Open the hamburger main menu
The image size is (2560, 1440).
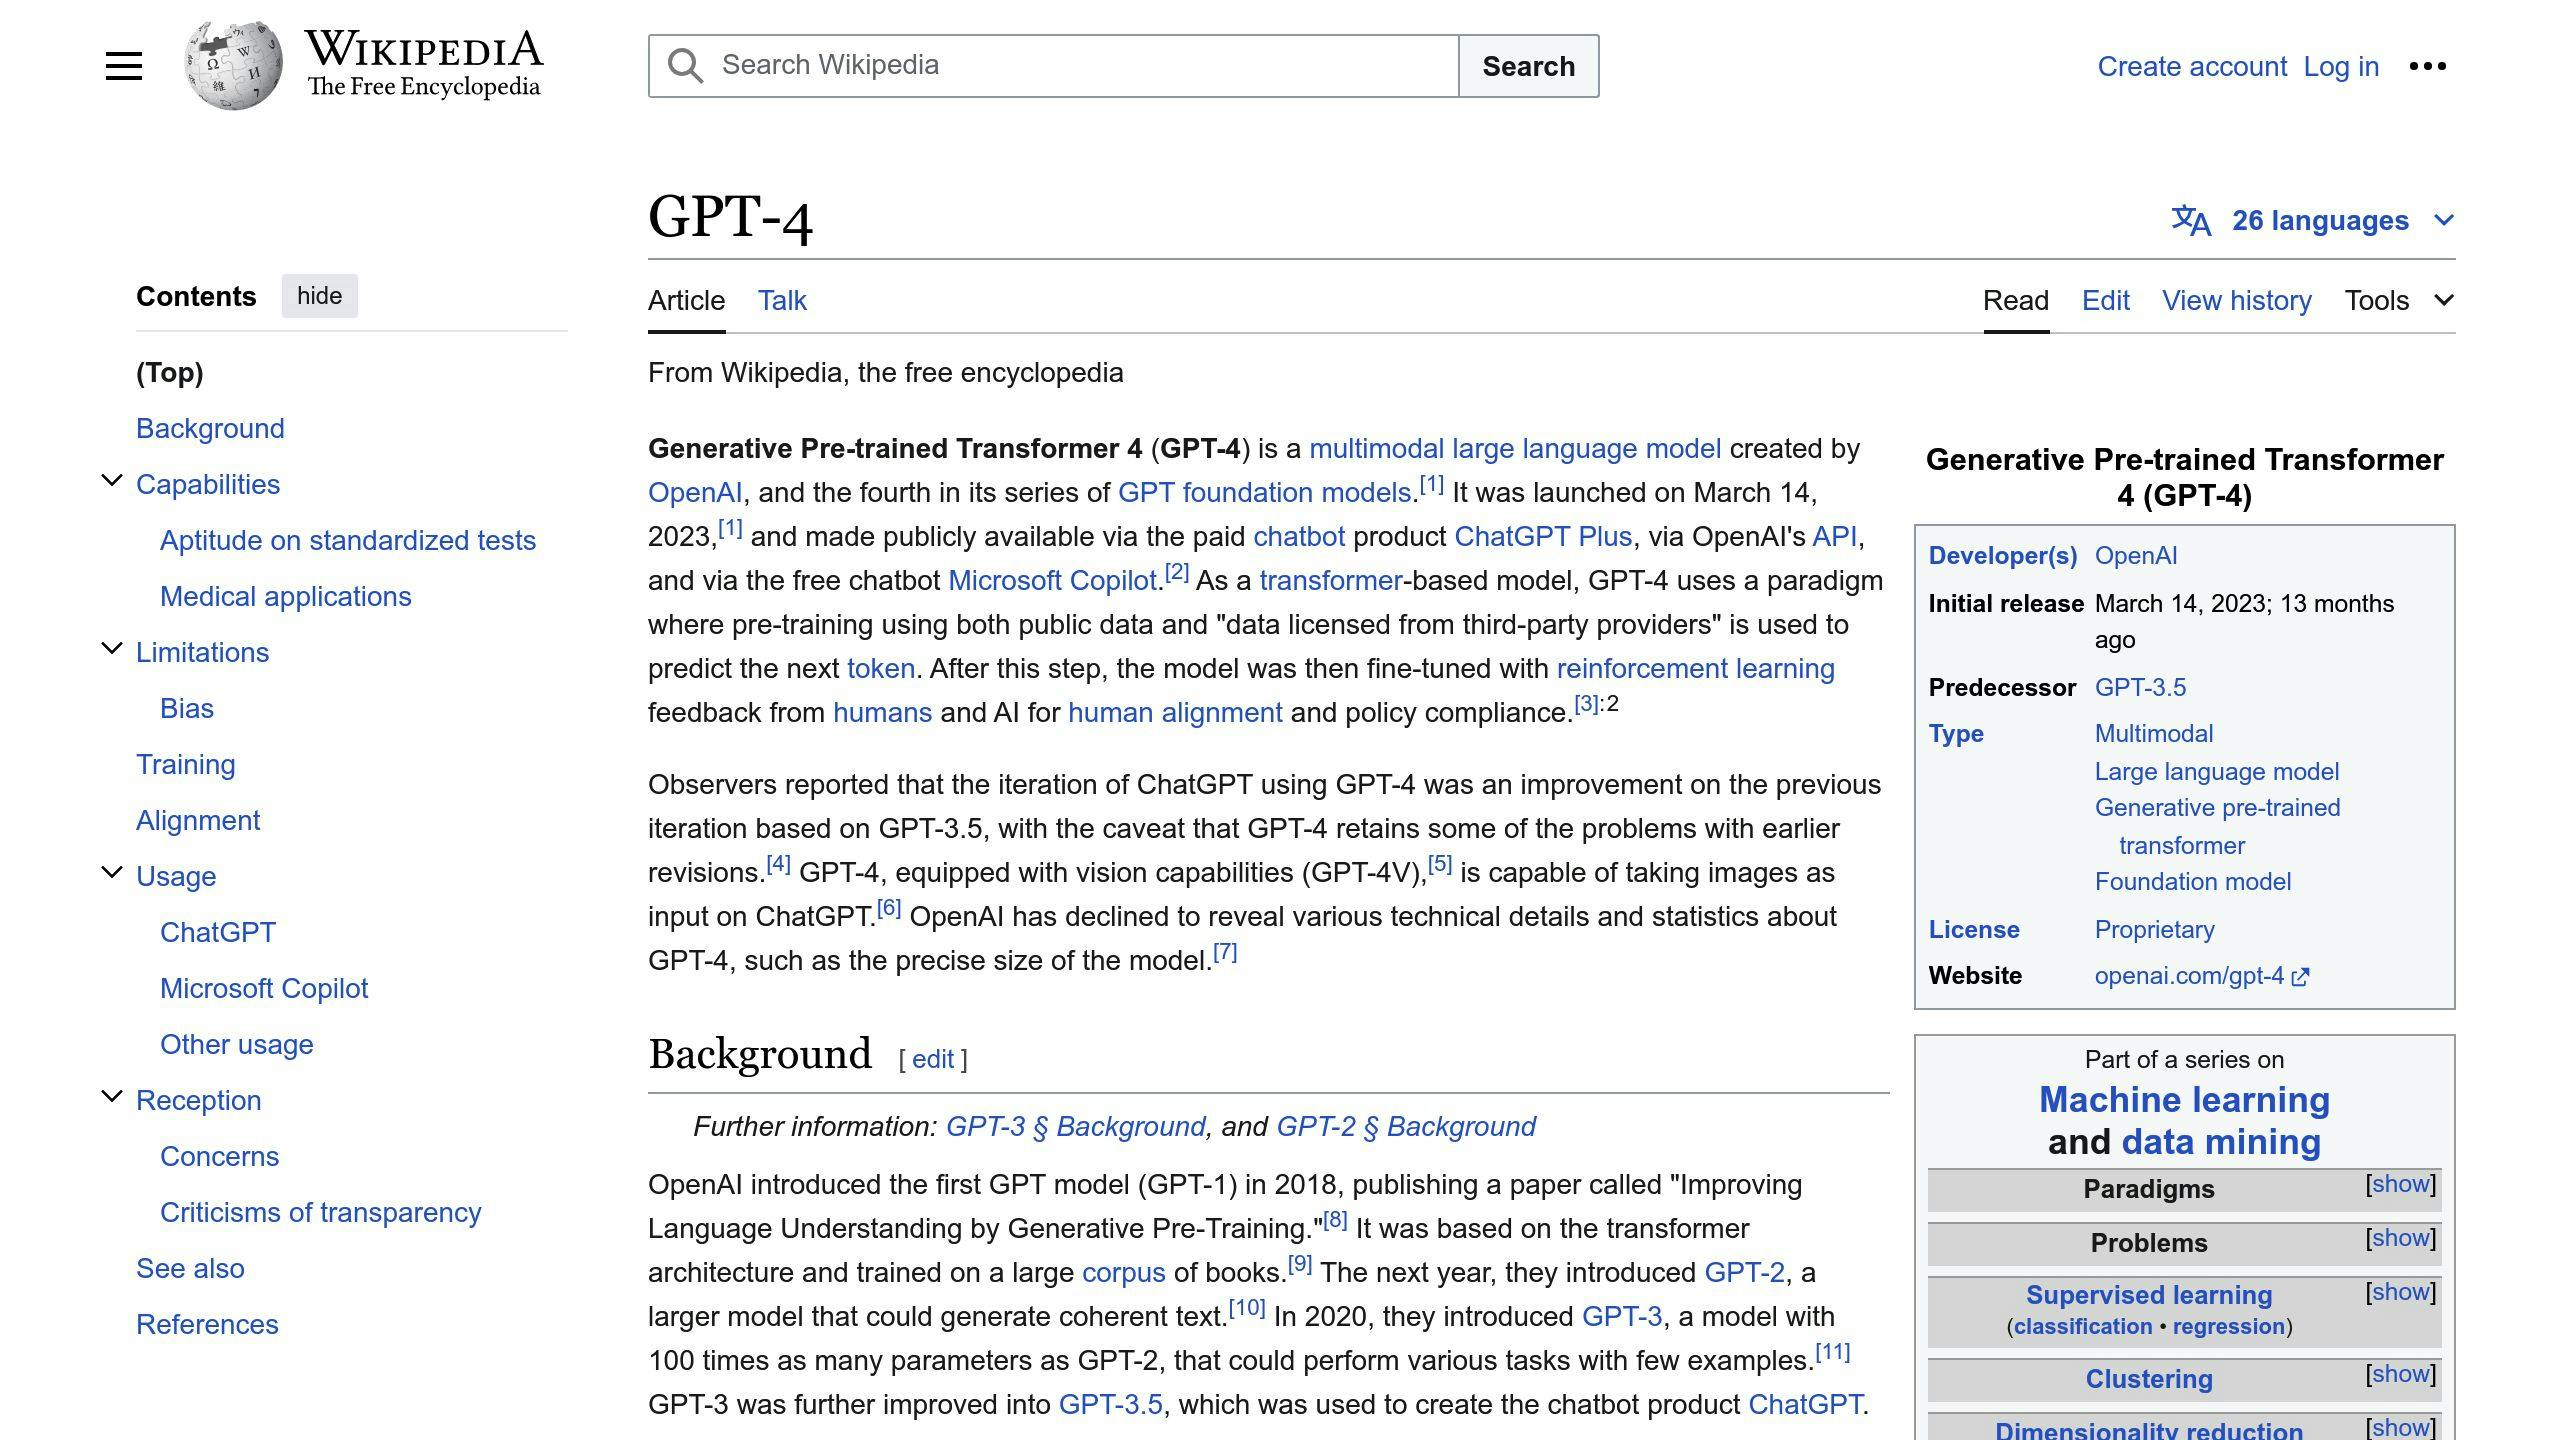click(x=124, y=66)
